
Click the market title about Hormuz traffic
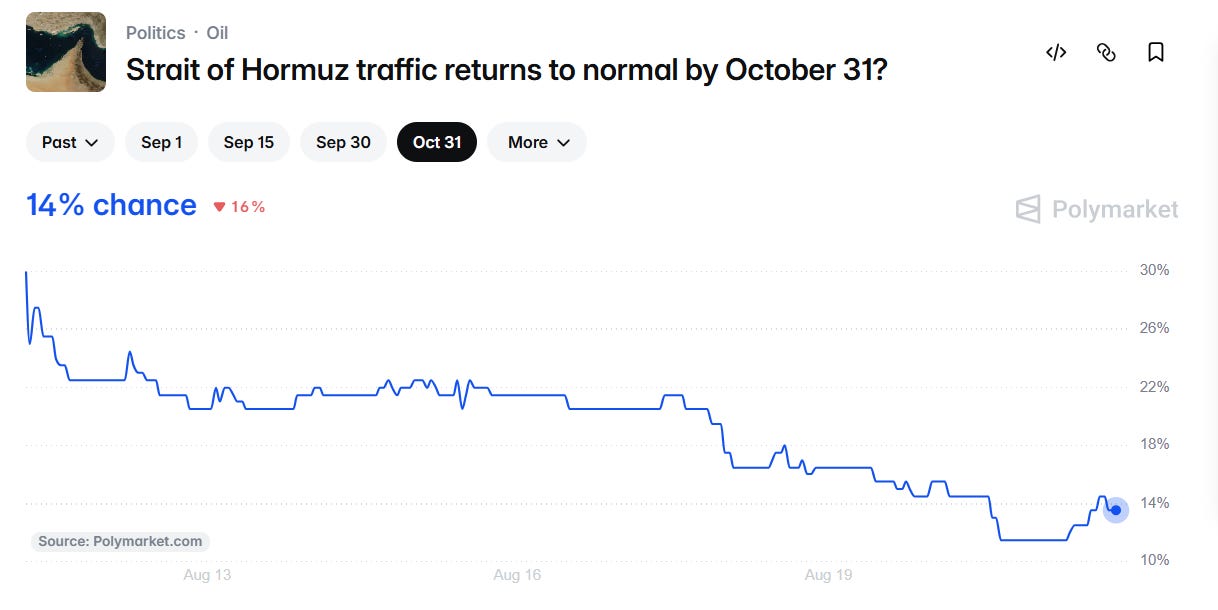pyautogui.click(x=507, y=70)
